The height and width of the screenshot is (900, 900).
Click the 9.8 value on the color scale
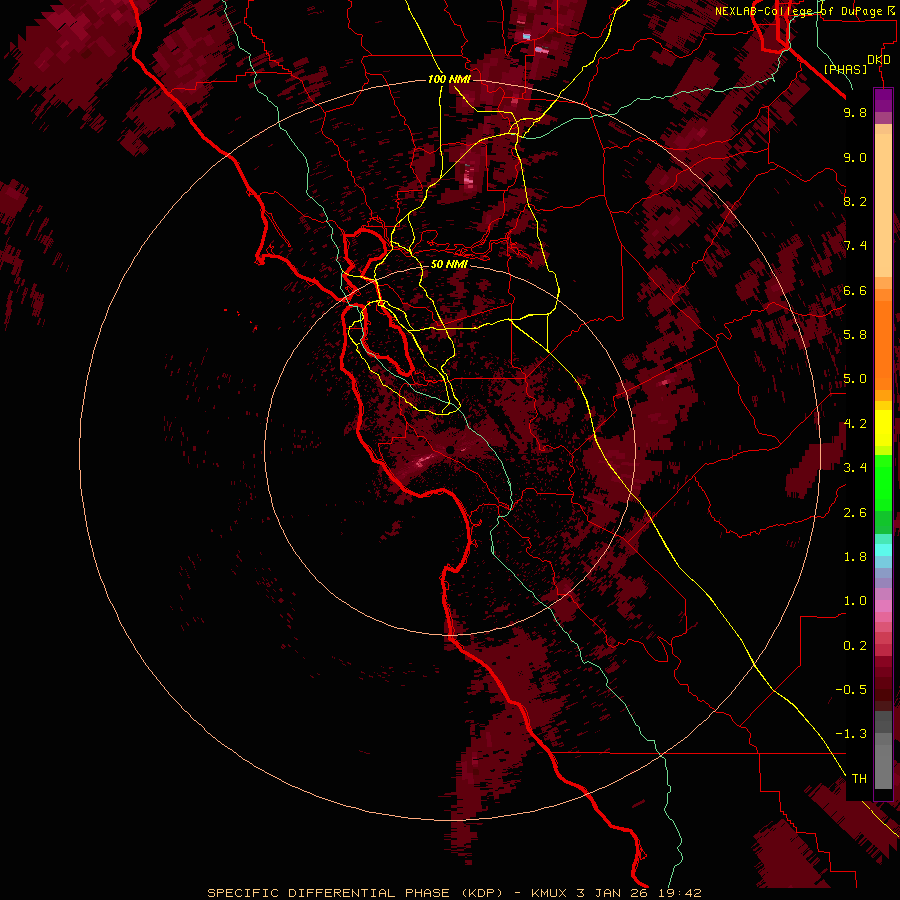855,112
